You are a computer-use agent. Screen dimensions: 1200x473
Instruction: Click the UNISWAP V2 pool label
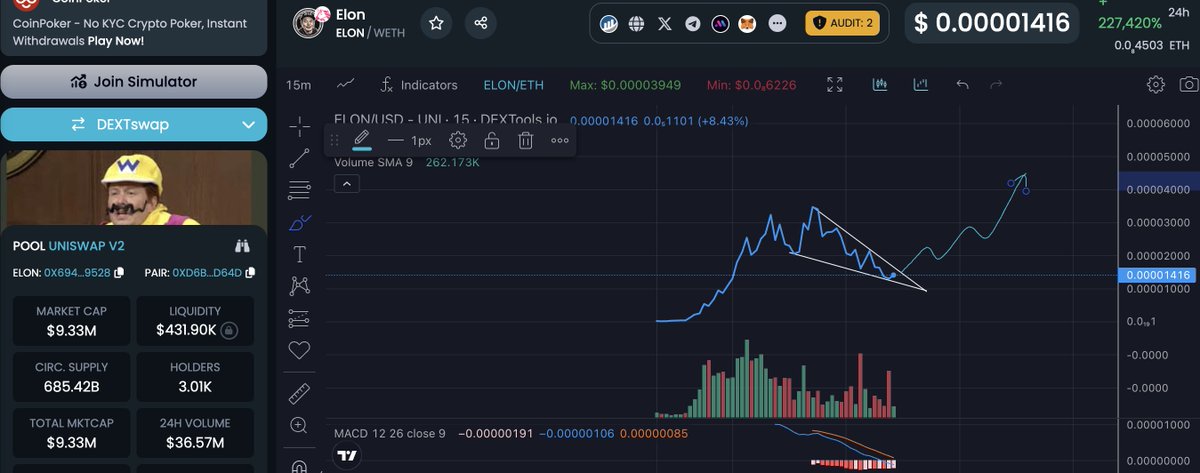86,245
